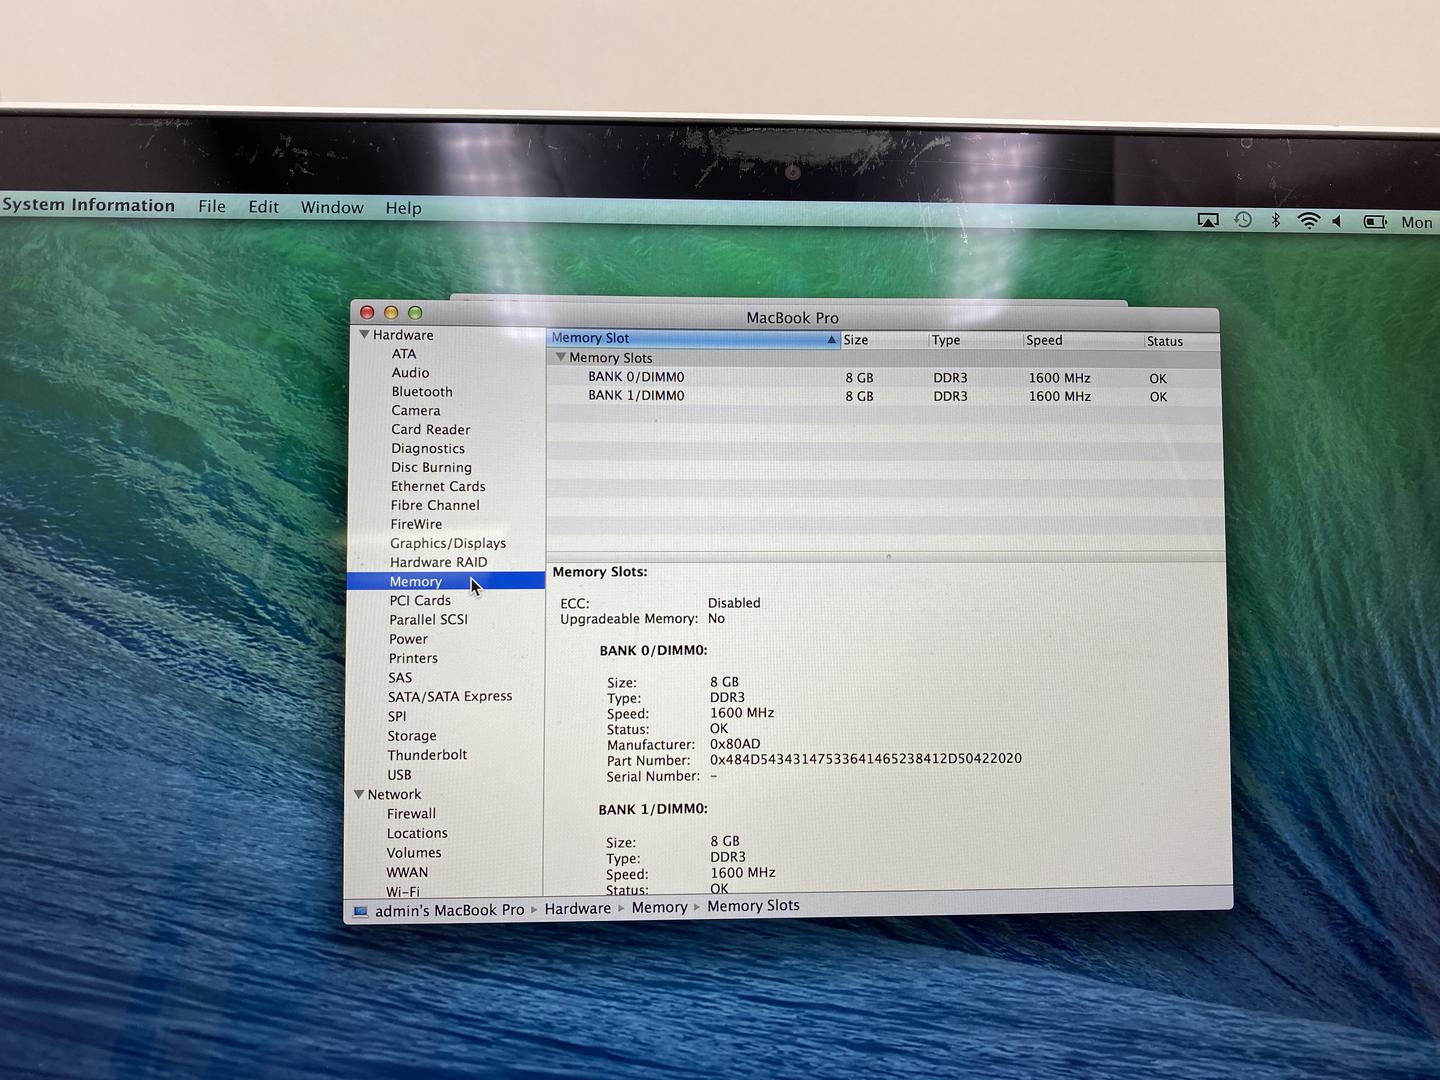Click the red close window button
Screen dimensions: 1440x1080
pyautogui.click(x=367, y=312)
